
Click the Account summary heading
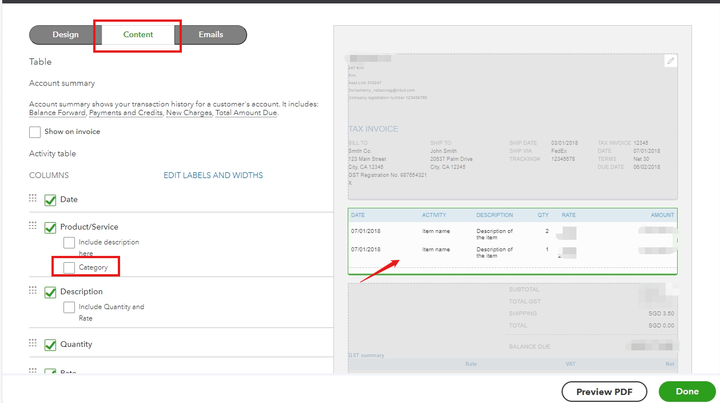pyautogui.click(x=62, y=83)
